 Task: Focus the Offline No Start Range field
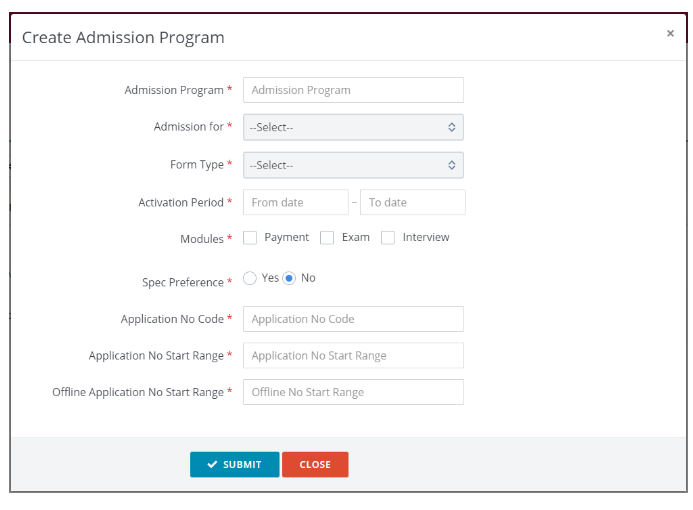(353, 392)
